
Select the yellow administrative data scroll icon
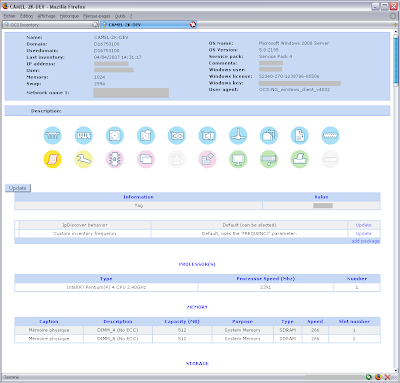[x=53, y=159]
